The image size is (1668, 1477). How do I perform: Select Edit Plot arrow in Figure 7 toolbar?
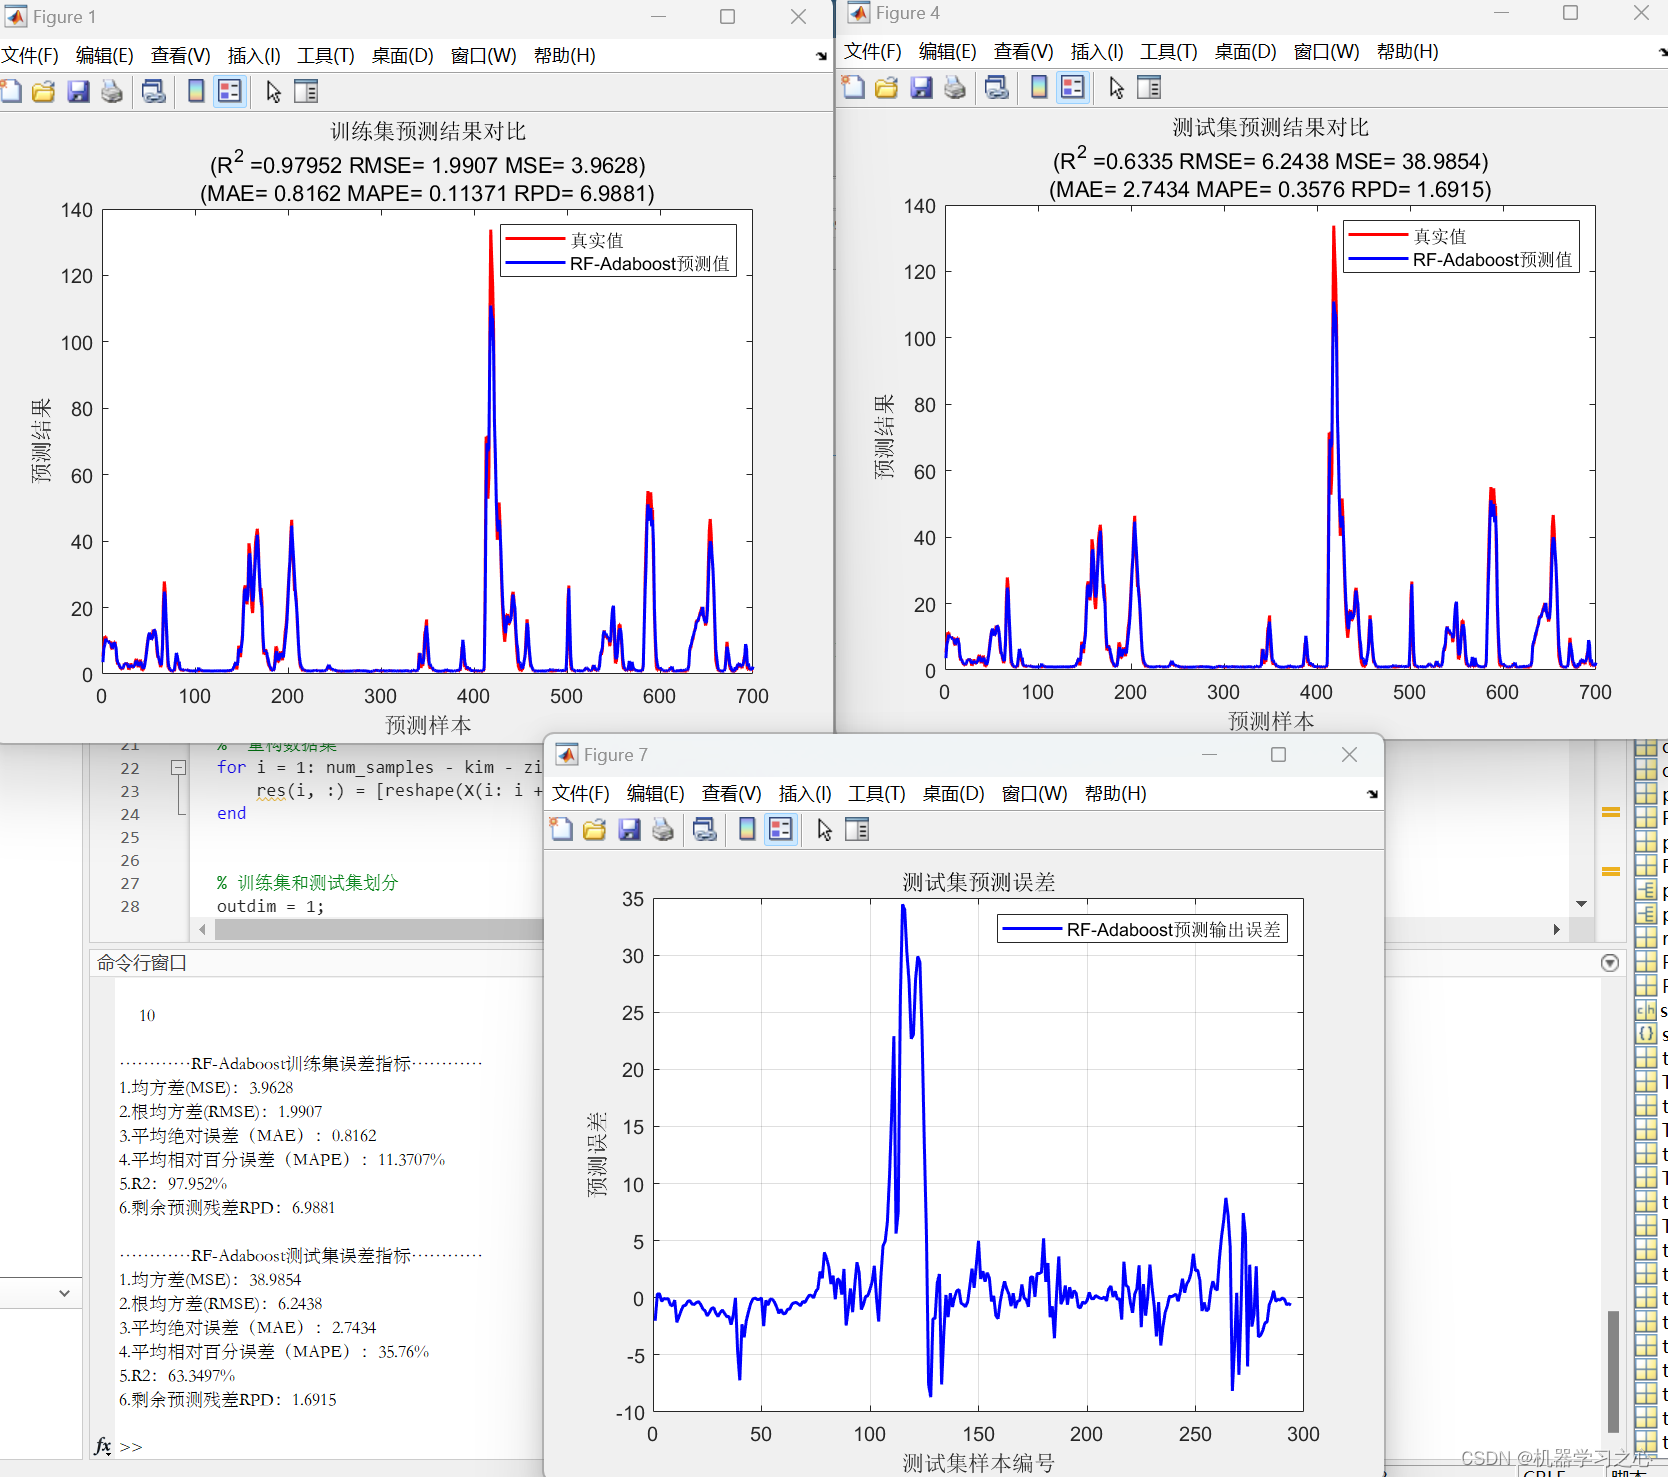click(x=824, y=830)
